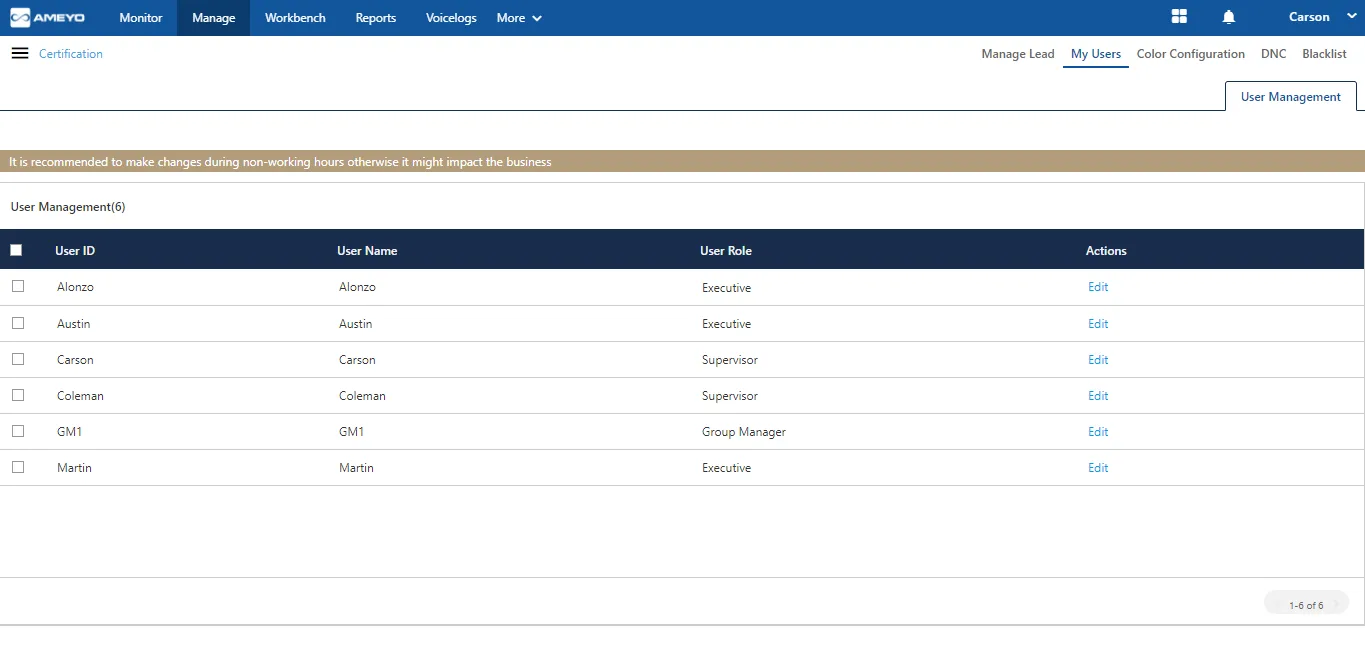Edit the Coleman user row
1365x648 pixels.
tap(1098, 396)
